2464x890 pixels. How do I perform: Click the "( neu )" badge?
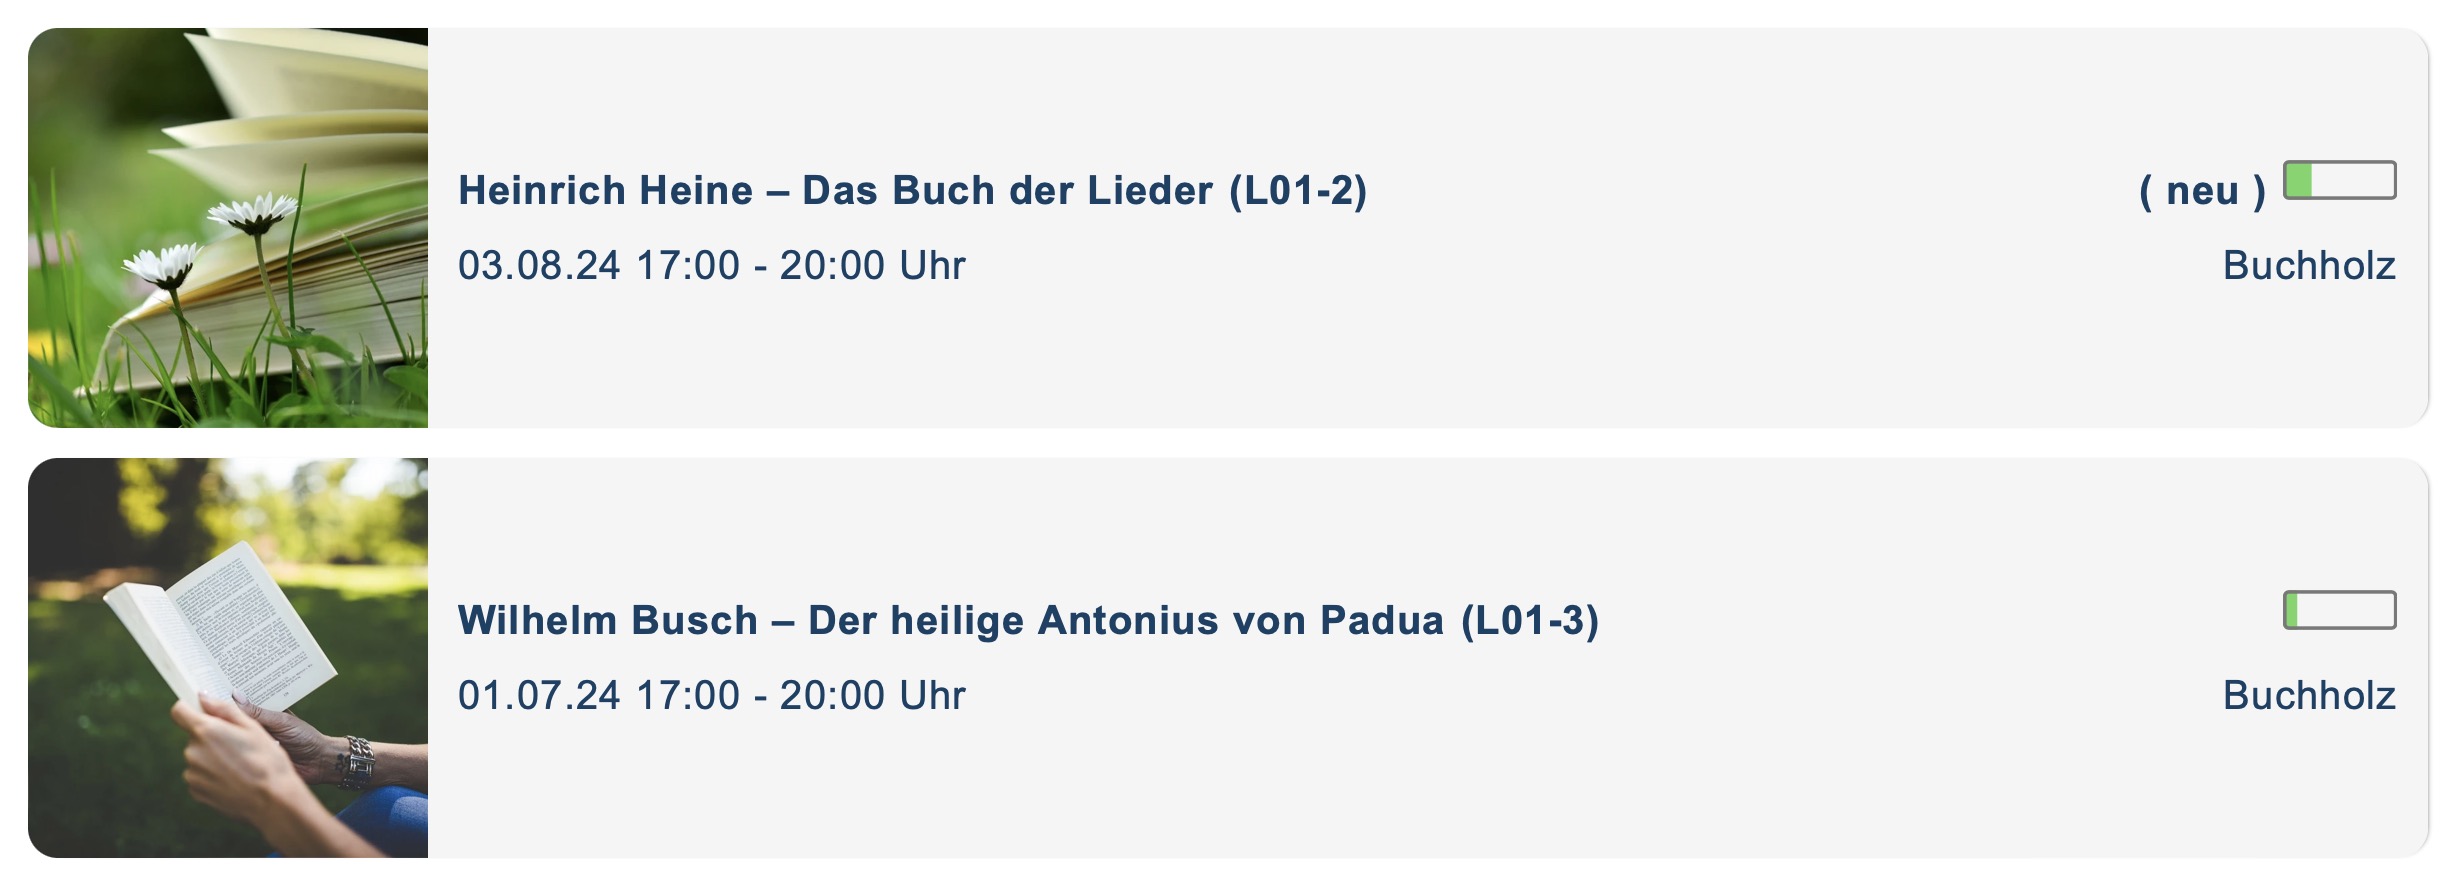point(2201,190)
